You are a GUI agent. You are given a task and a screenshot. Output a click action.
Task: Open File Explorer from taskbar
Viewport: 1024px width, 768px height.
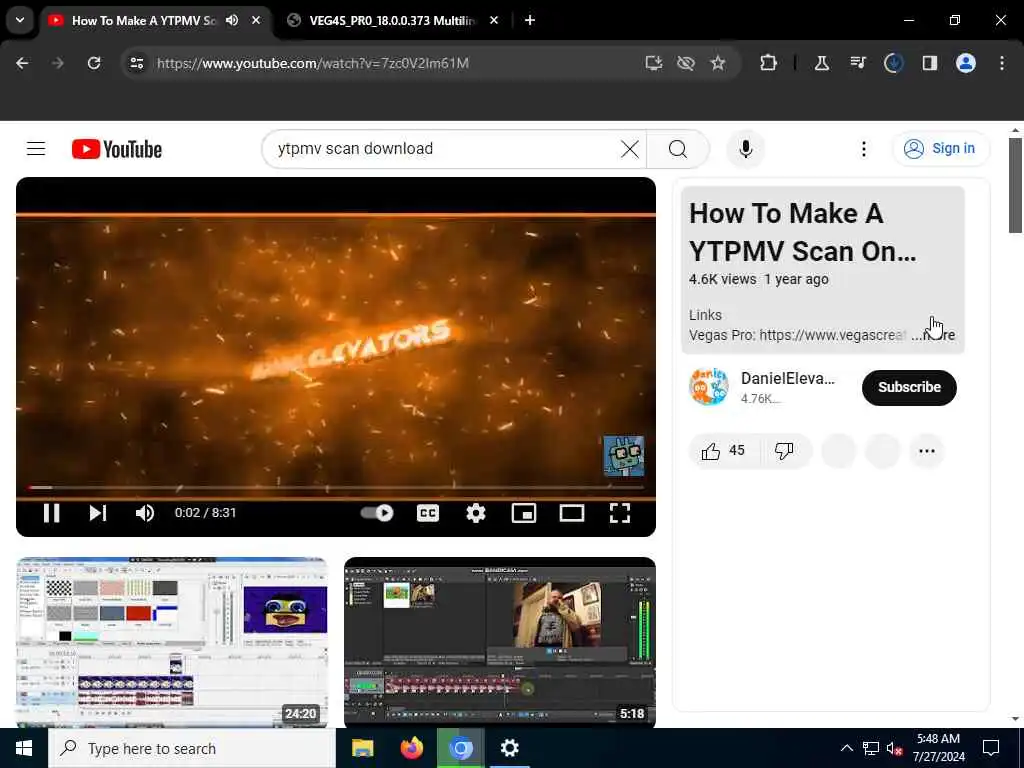click(x=362, y=748)
